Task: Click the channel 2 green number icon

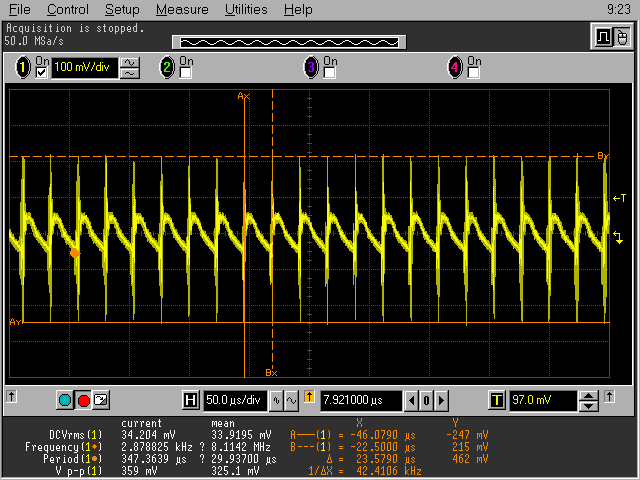Action: tap(167, 68)
